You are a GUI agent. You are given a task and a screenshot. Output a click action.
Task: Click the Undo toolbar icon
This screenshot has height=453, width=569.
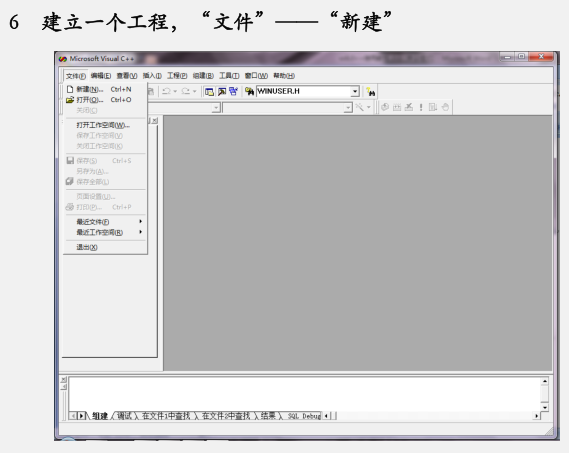pyautogui.click(x=167, y=91)
